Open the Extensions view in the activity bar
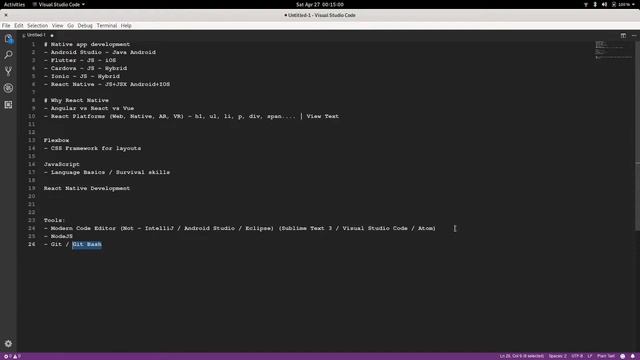The image size is (640, 360). click(9, 105)
